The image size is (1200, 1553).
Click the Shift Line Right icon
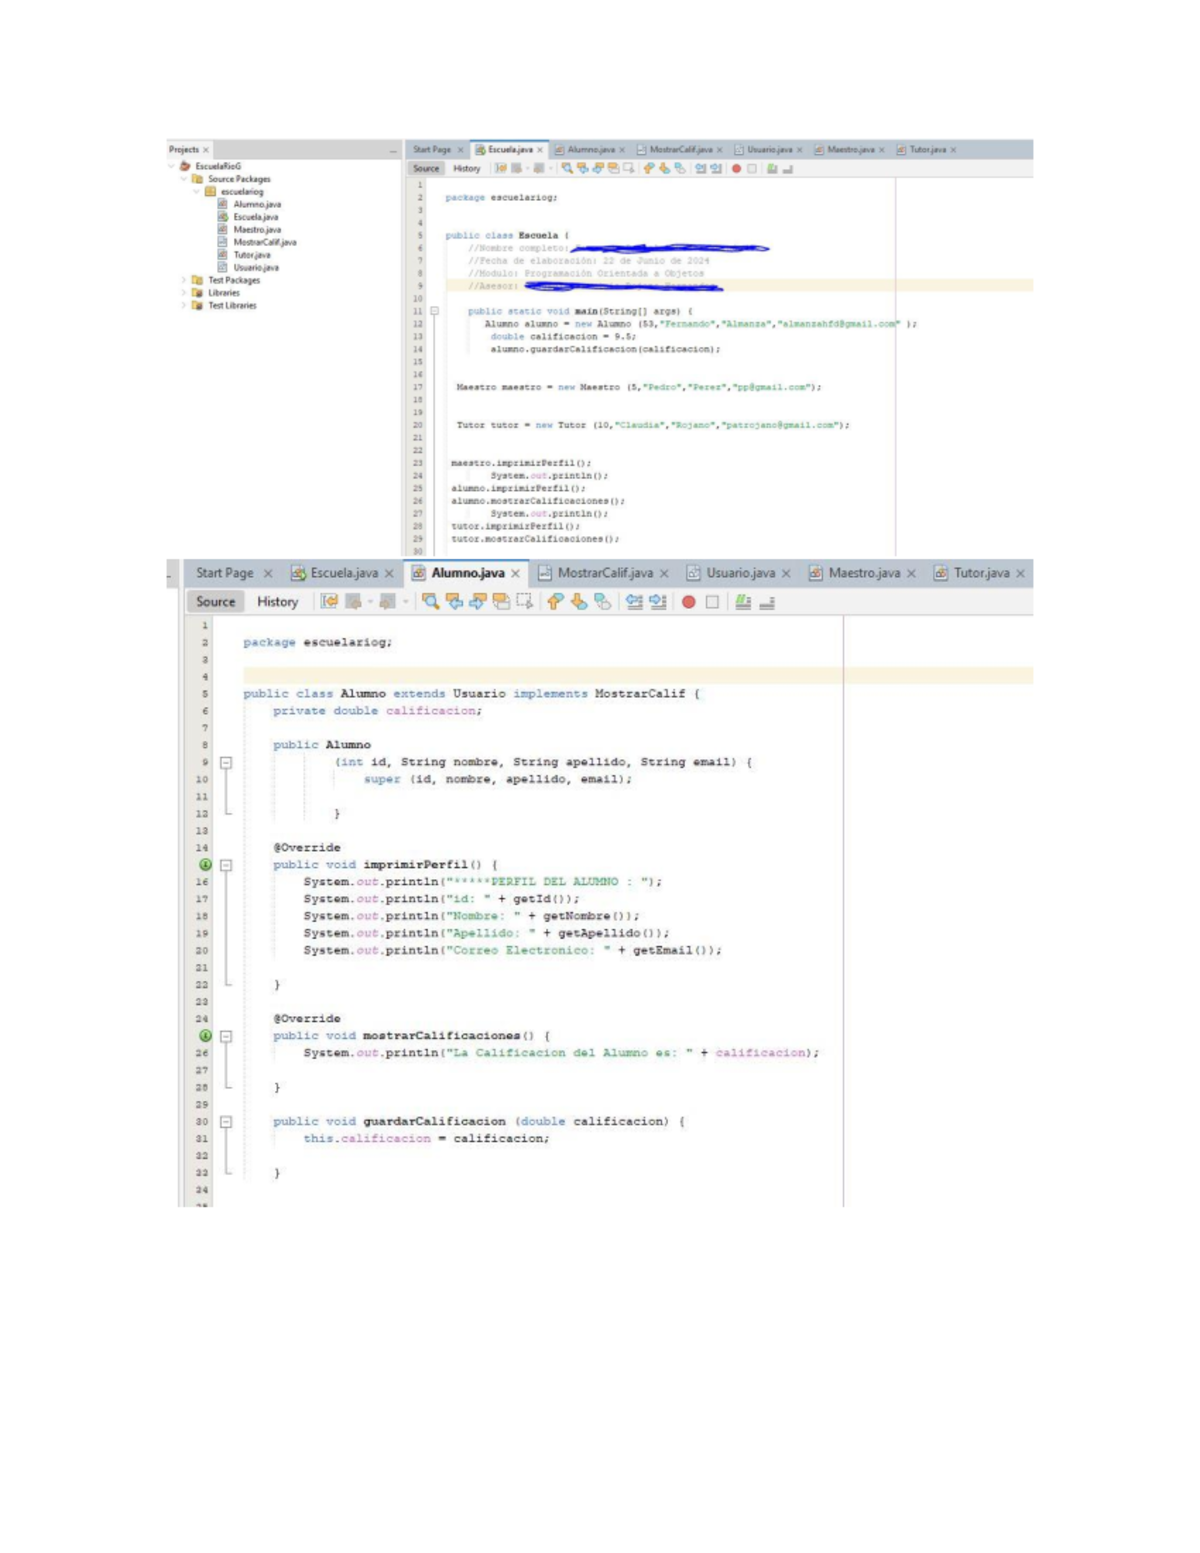coord(657,601)
